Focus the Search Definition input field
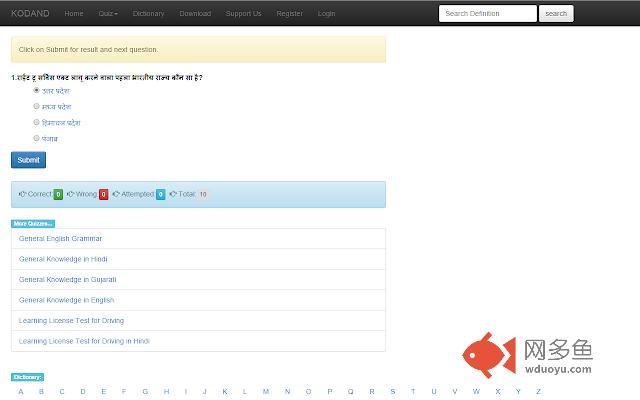This screenshot has width=640, height=400. (488, 13)
